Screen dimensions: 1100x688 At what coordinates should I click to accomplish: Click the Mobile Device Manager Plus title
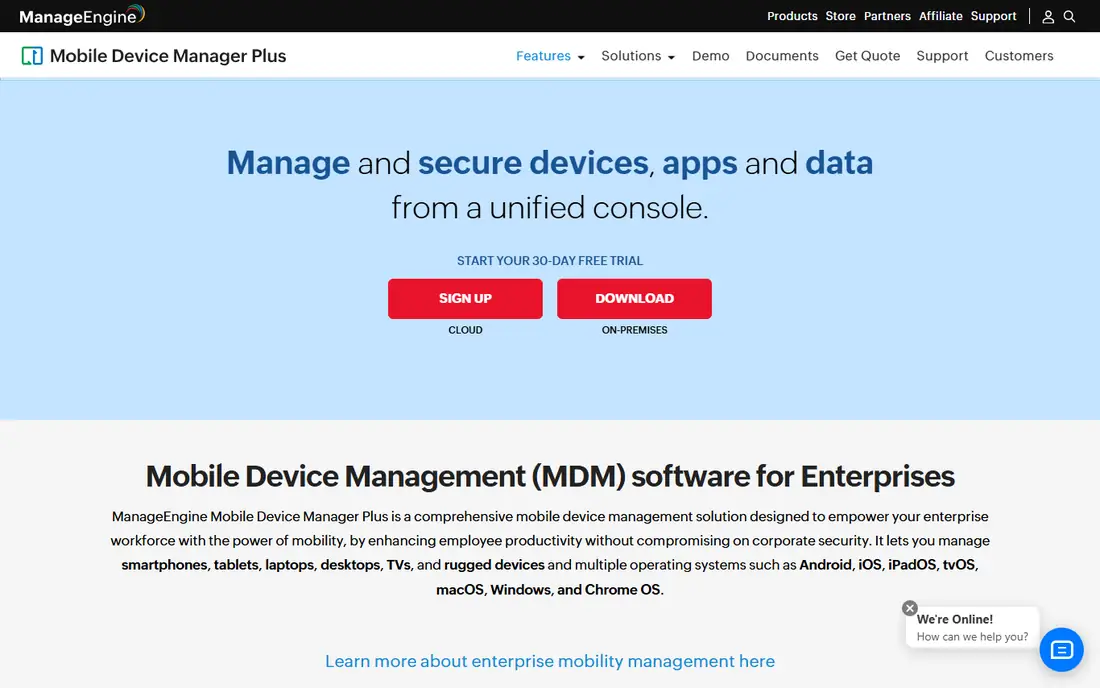tap(168, 55)
